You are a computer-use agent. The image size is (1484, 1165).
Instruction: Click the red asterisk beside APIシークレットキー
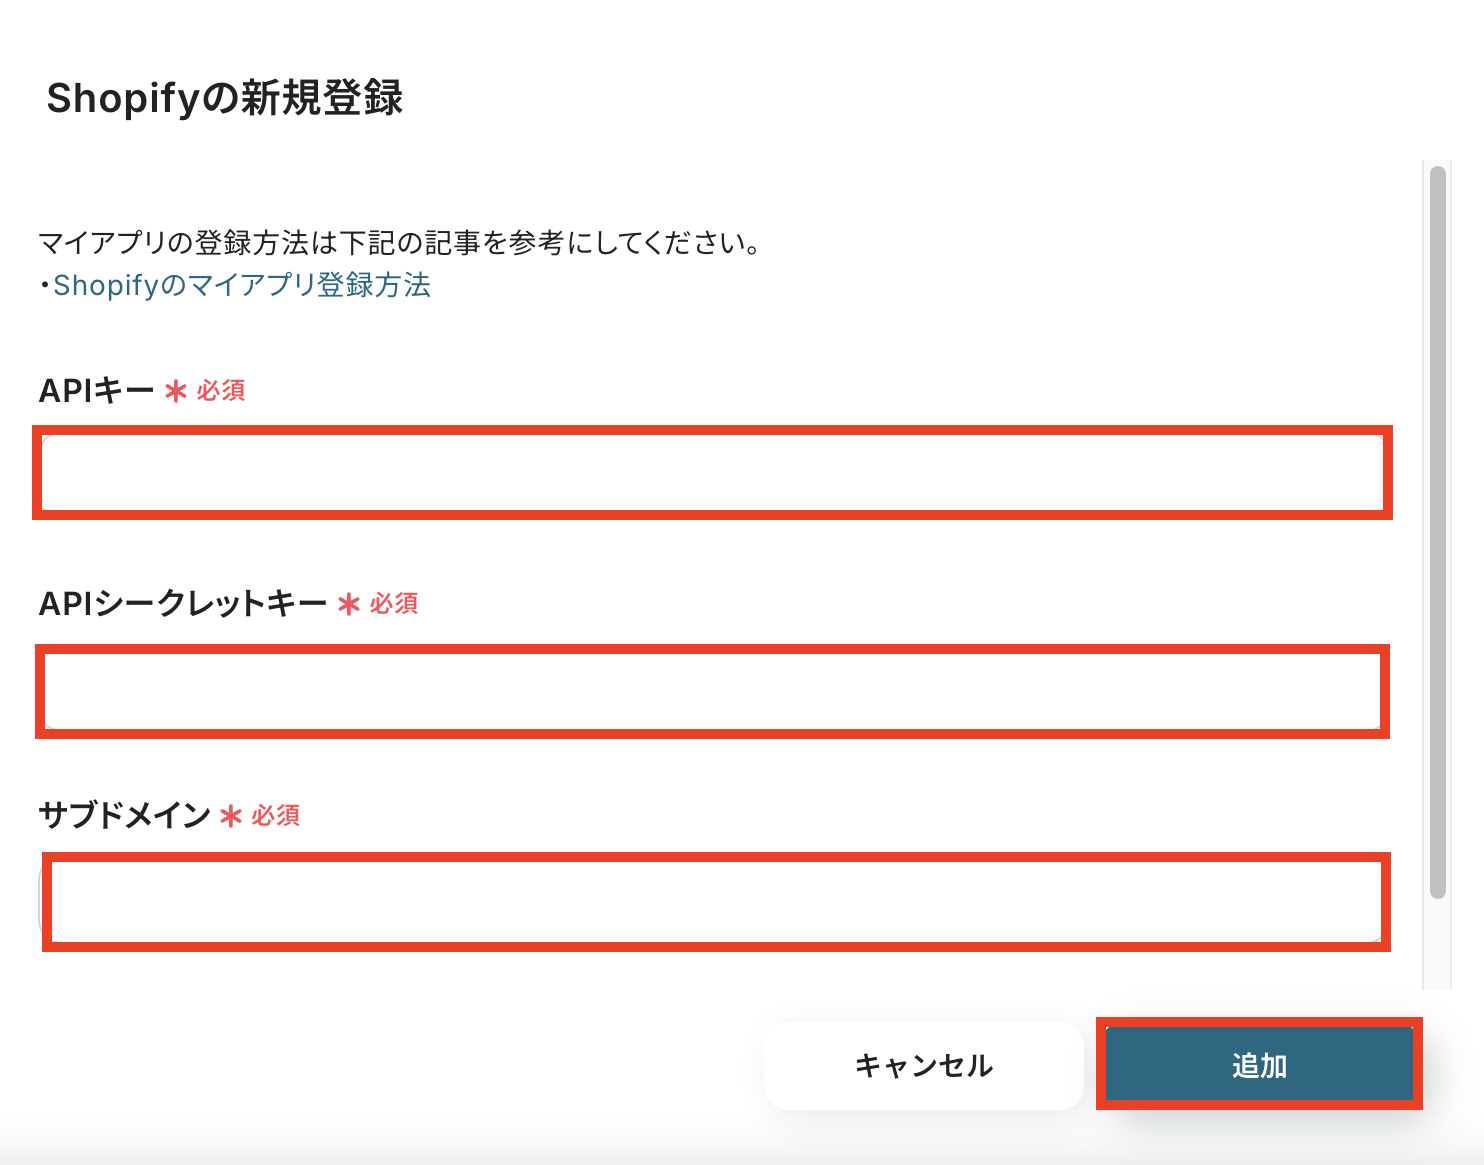(x=349, y=604)
